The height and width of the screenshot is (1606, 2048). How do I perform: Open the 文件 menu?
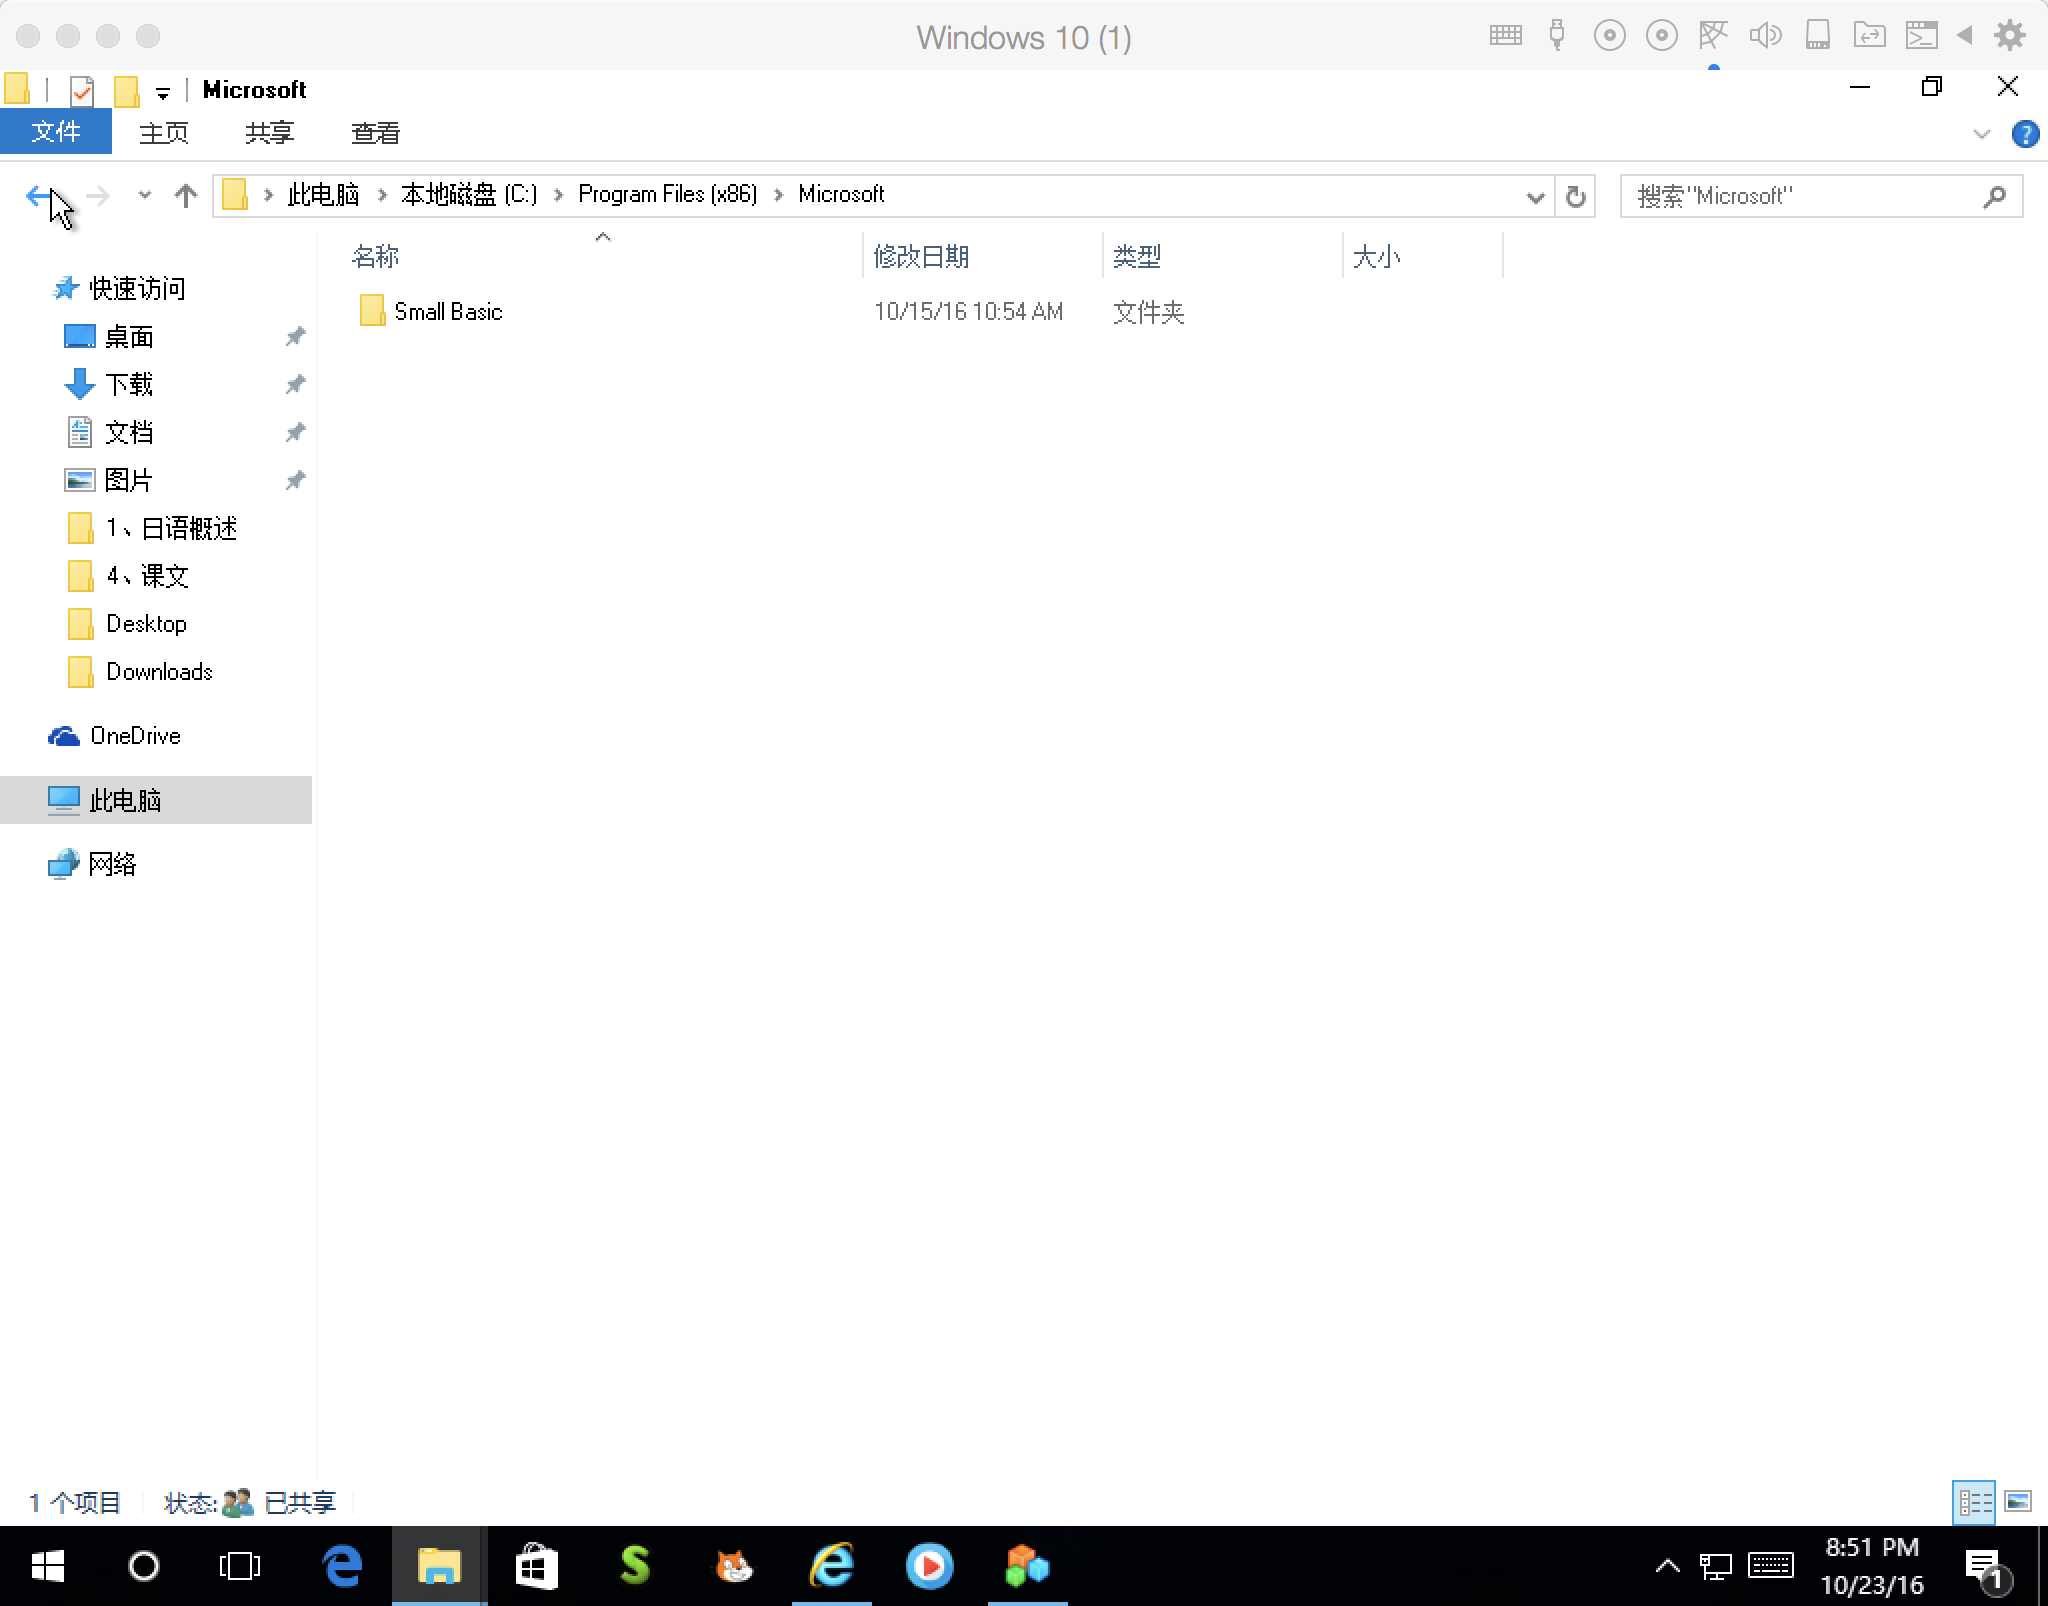click(x=56, y=132)
